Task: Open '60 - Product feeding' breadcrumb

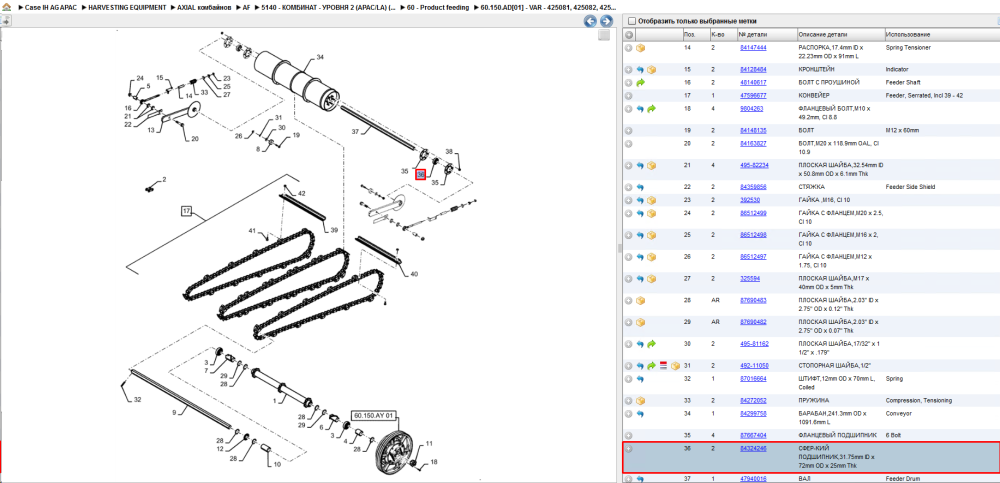Action: coord(438,7)
